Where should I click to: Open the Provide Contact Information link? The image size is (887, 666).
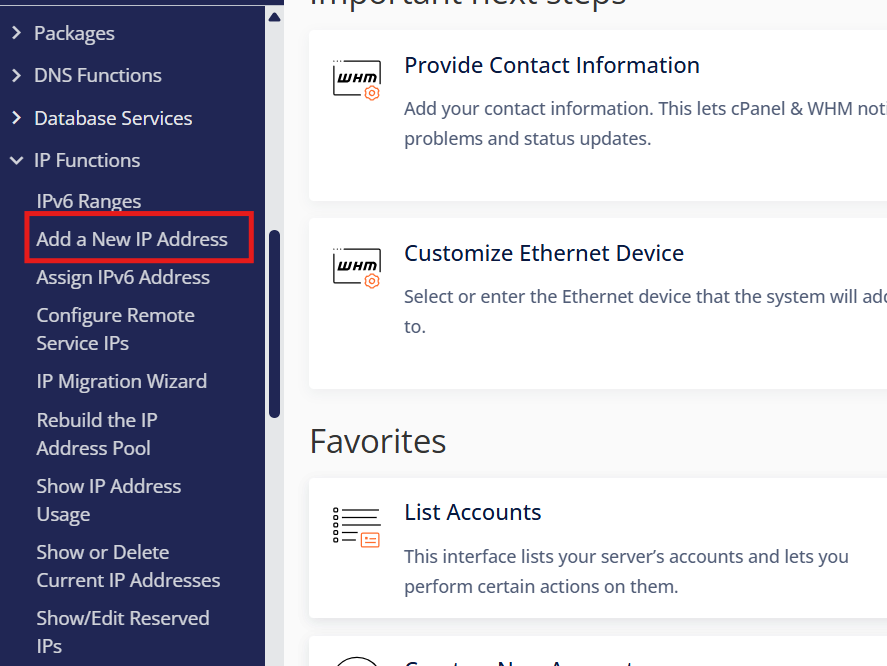click(x=552, y=65)
